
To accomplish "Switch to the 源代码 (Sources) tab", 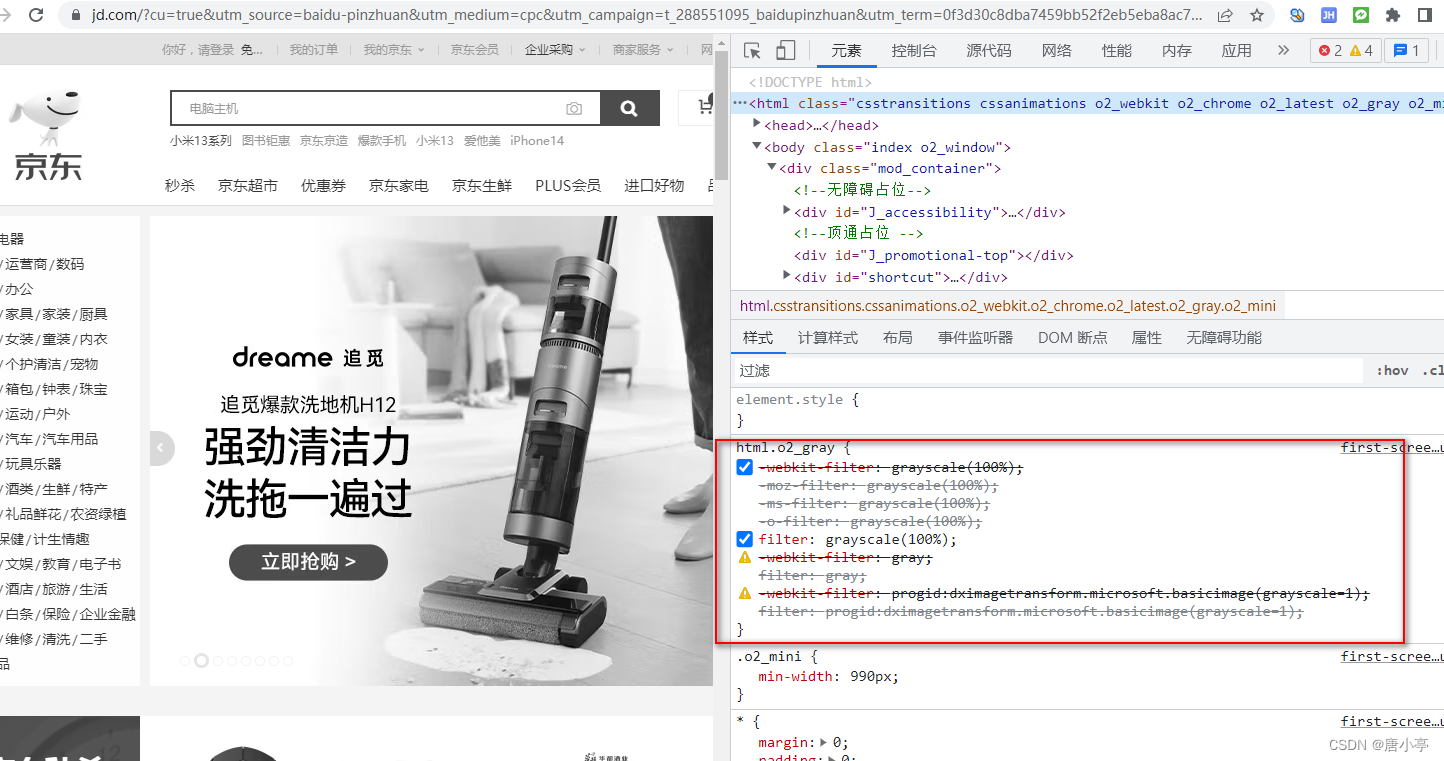I will (x=989, y=51).
